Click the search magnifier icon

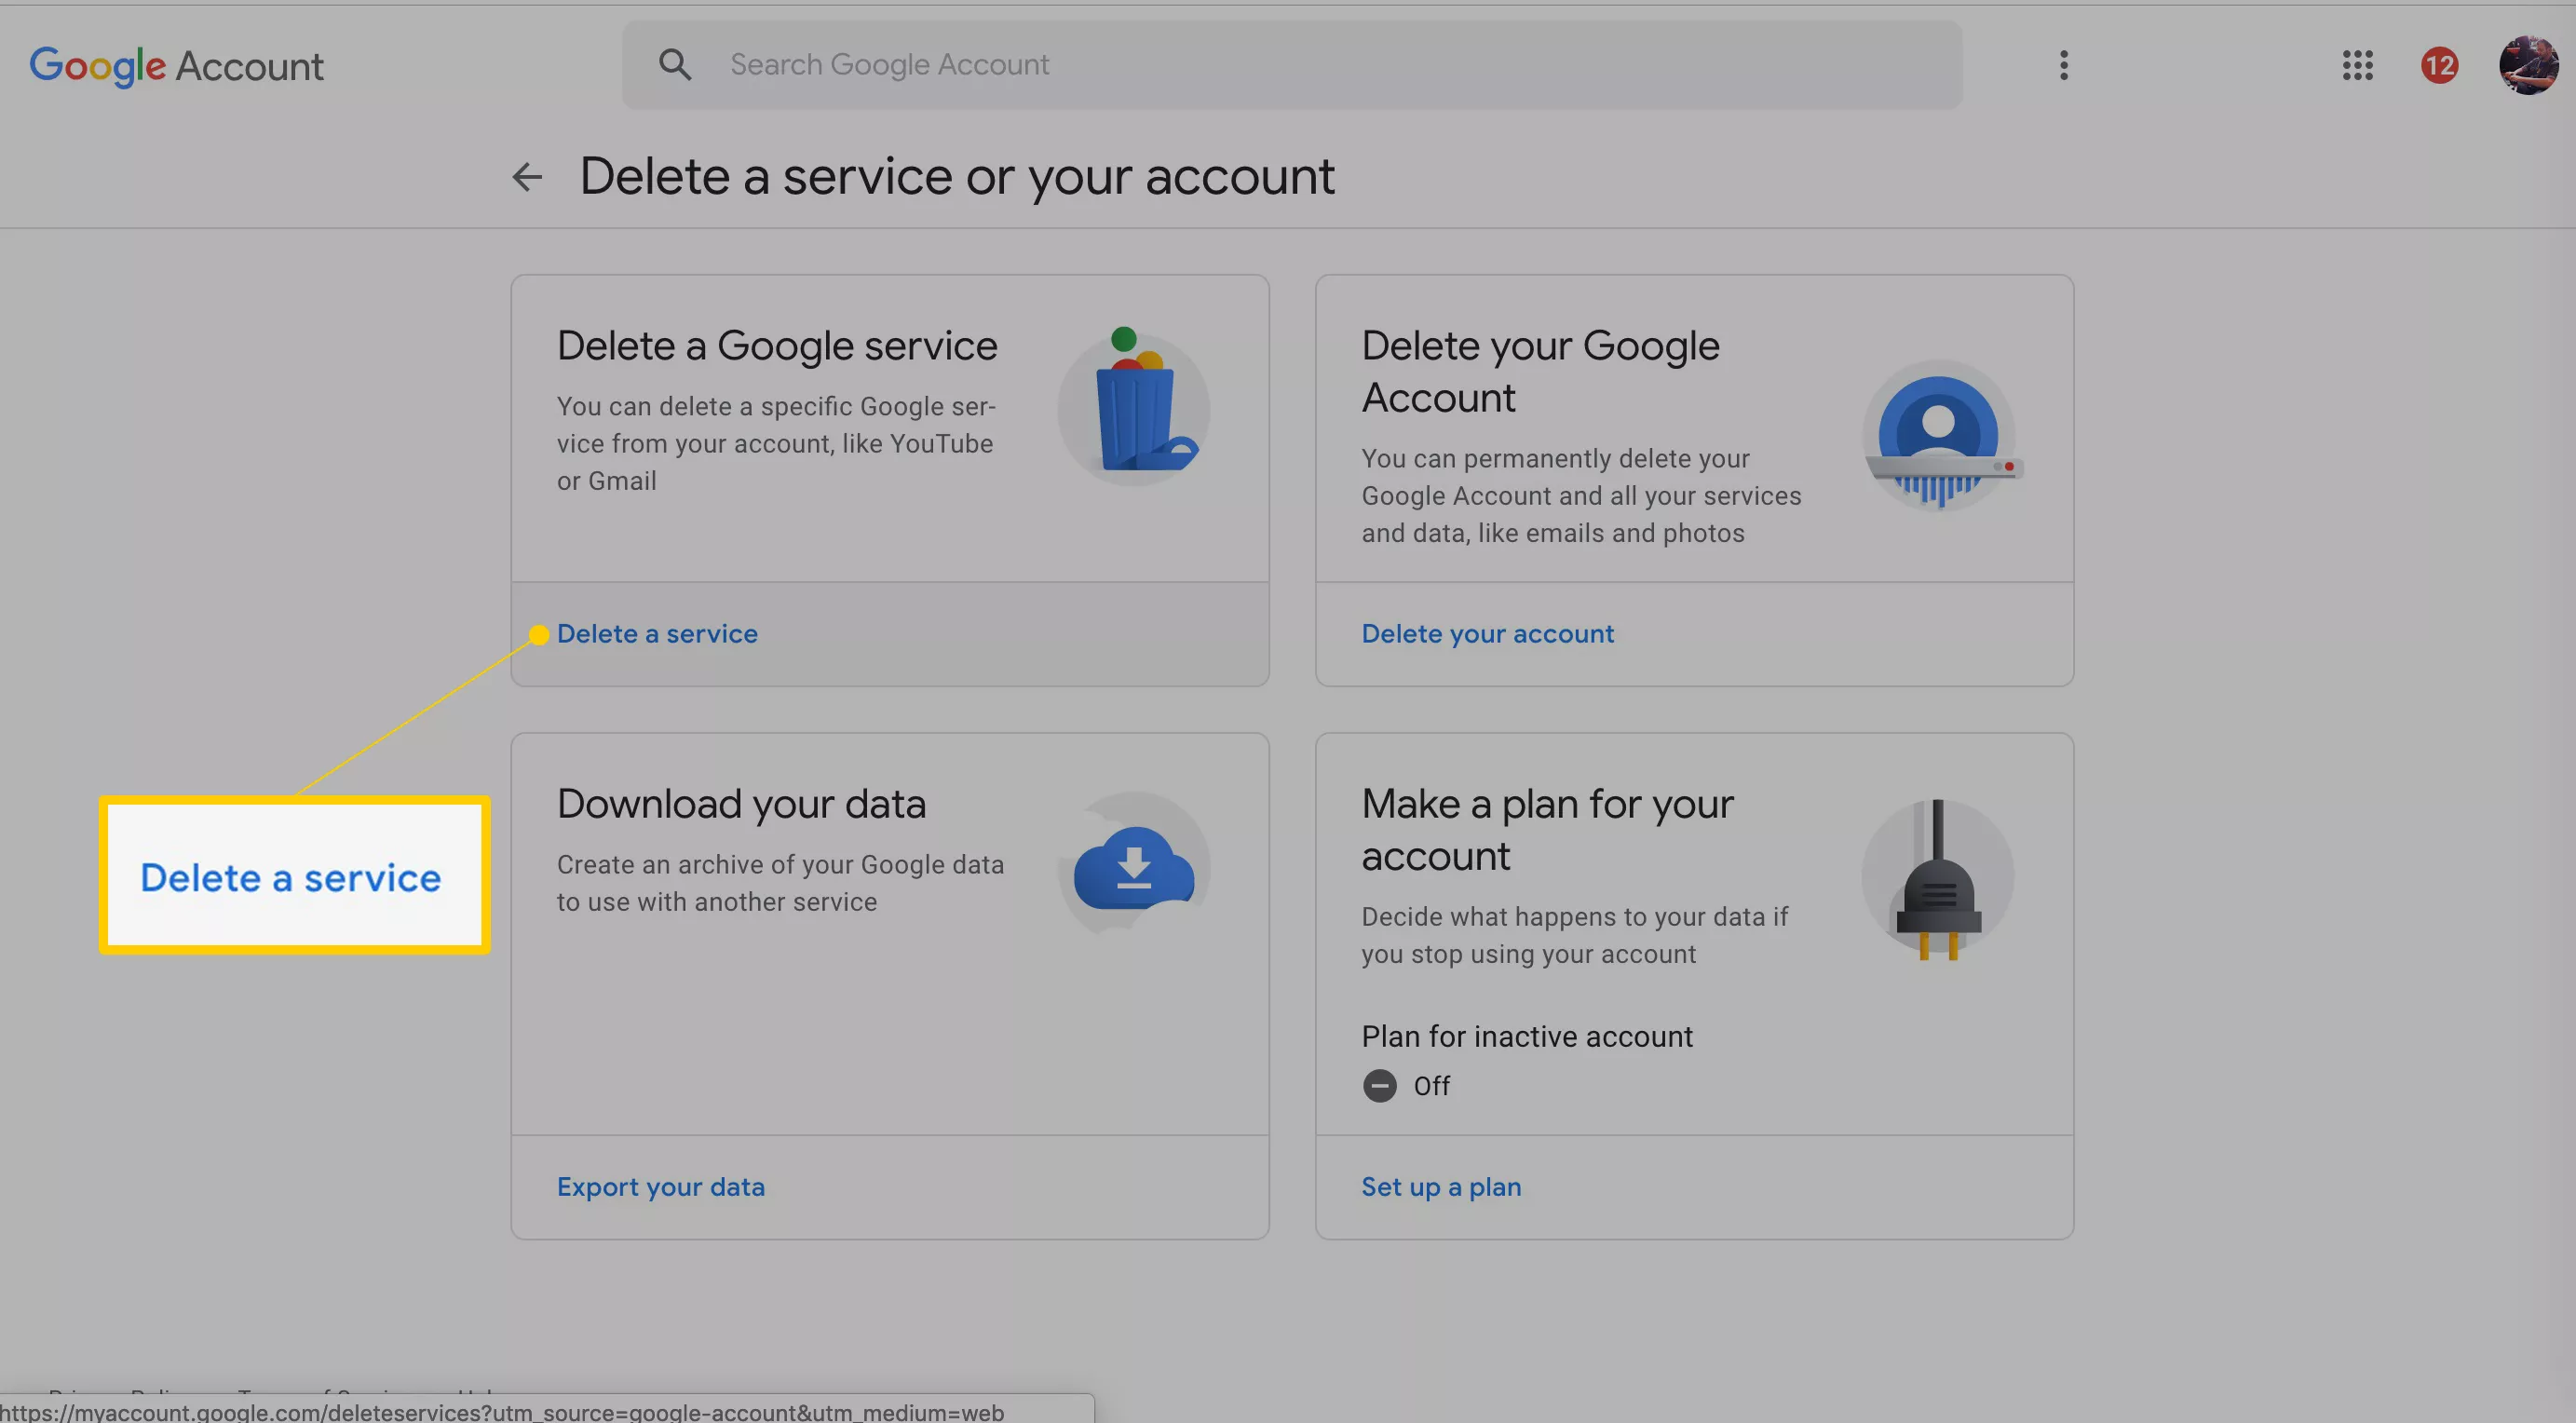point(674,63)
